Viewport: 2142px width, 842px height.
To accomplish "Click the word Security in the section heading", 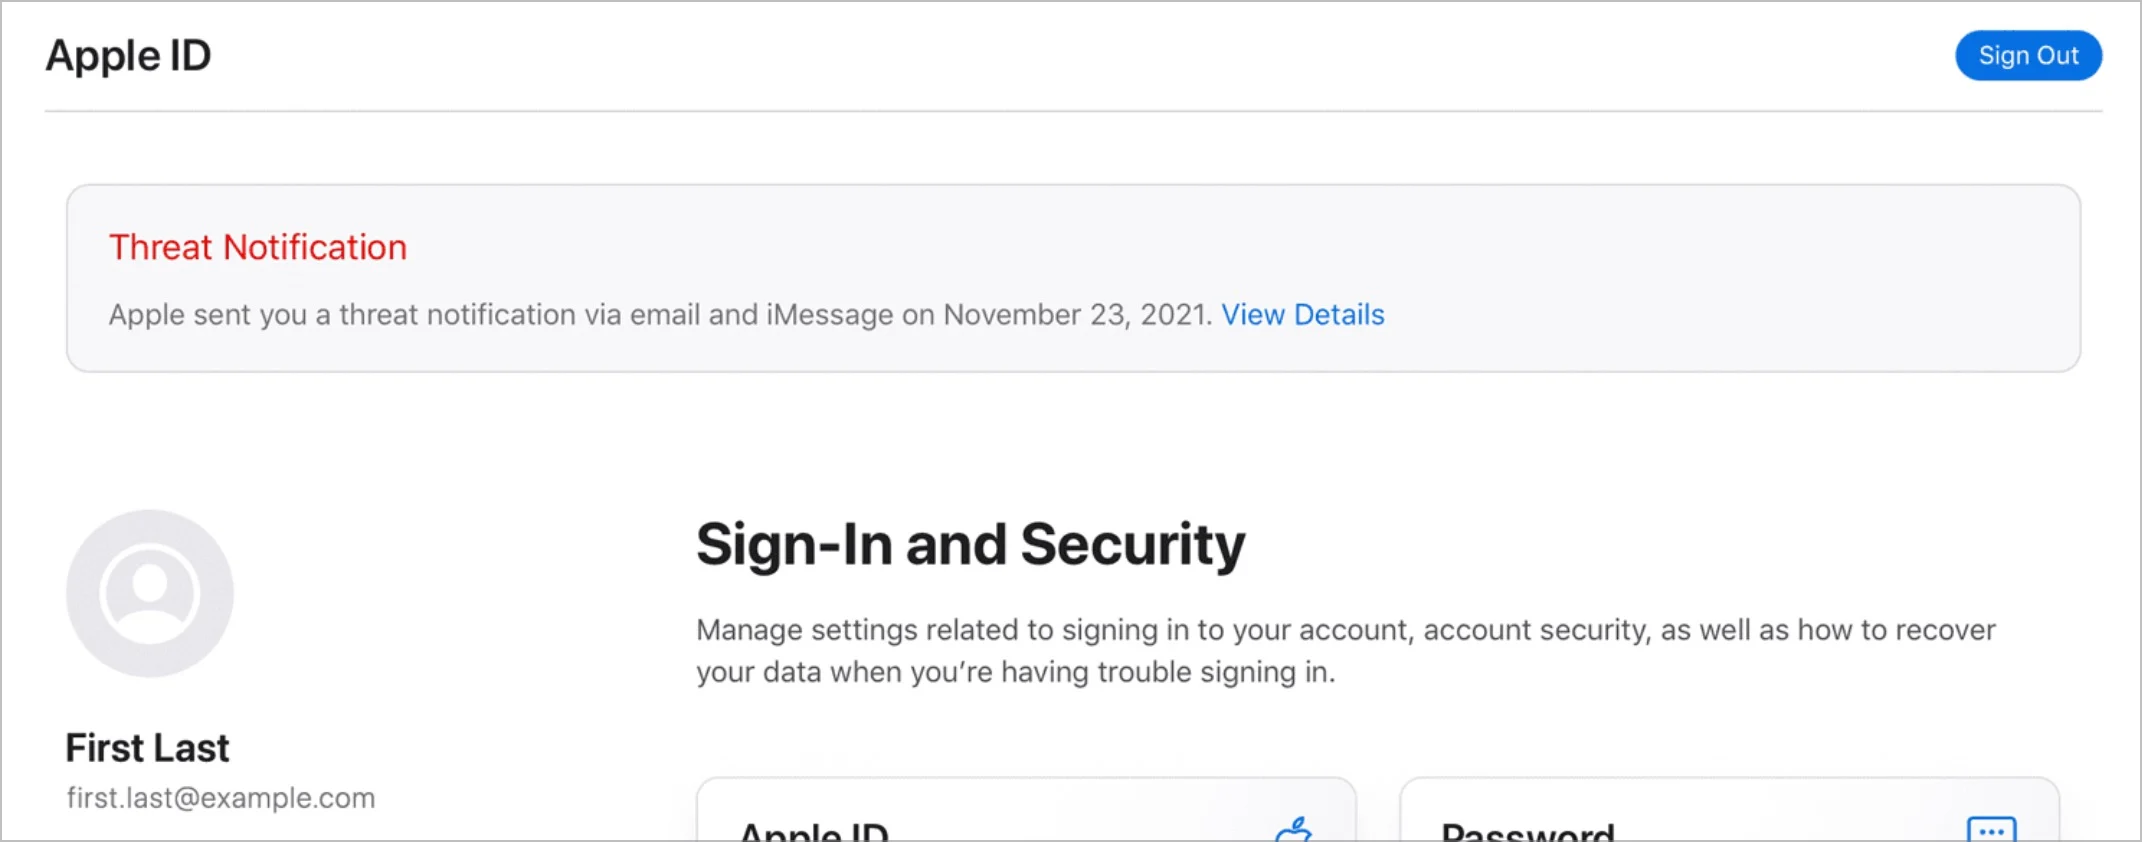I will coord(1132,545).
